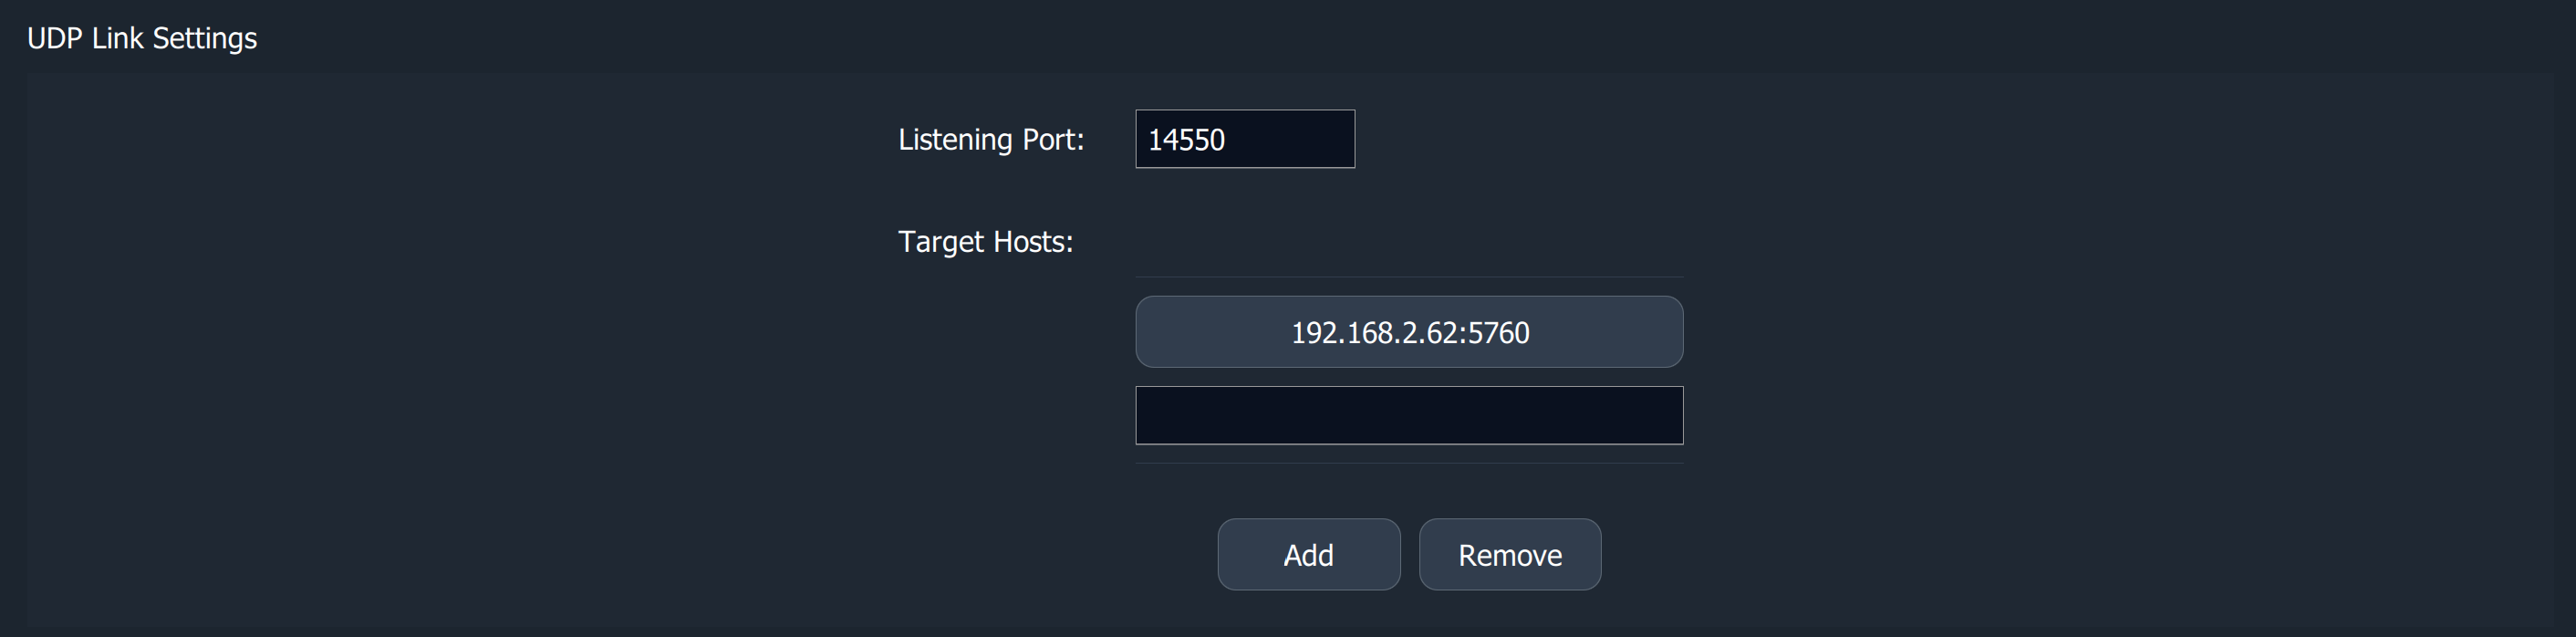Set focus on the UDP listening port box

tap(1244, 139)
